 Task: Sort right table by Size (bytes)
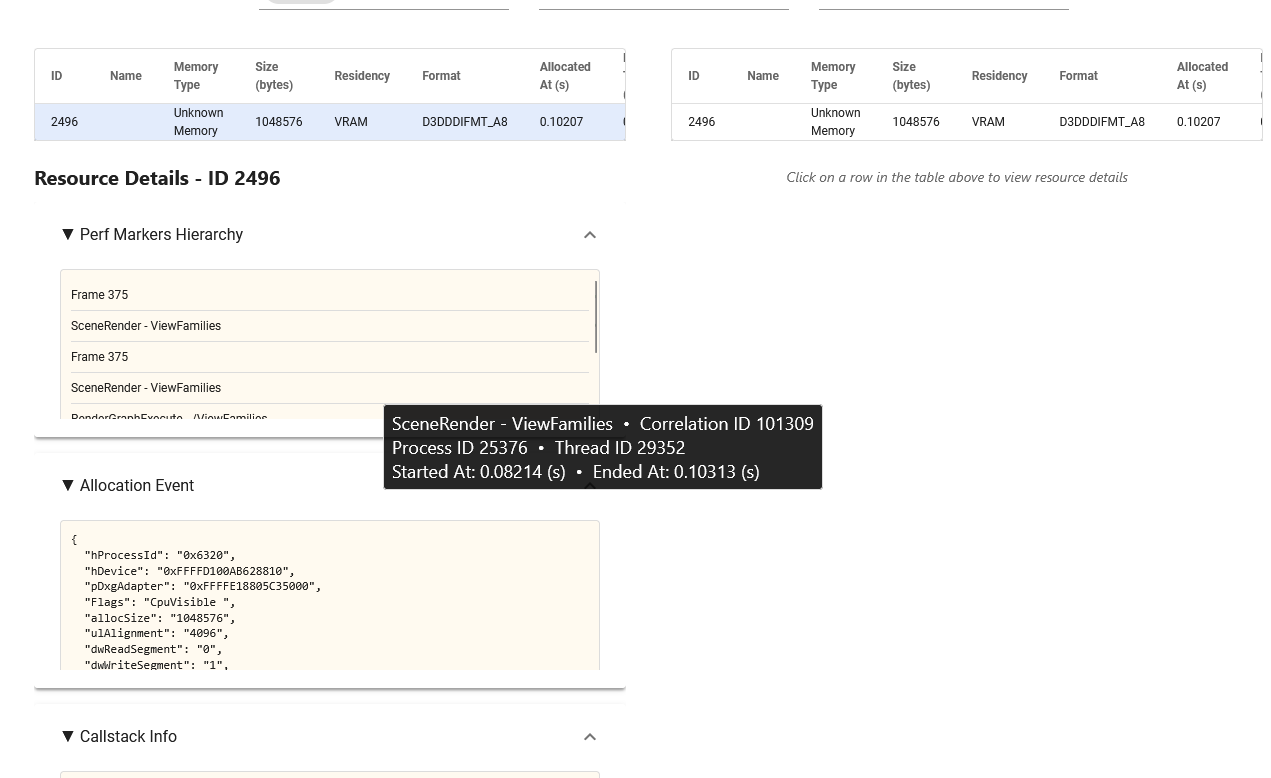911,76
